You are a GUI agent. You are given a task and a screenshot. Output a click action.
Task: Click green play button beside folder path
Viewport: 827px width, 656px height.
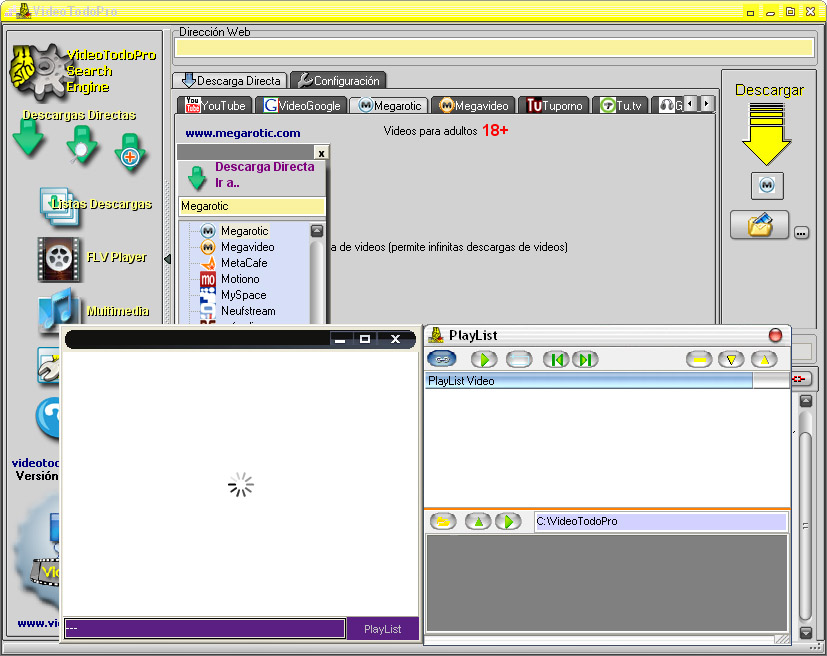pos(508,522)
